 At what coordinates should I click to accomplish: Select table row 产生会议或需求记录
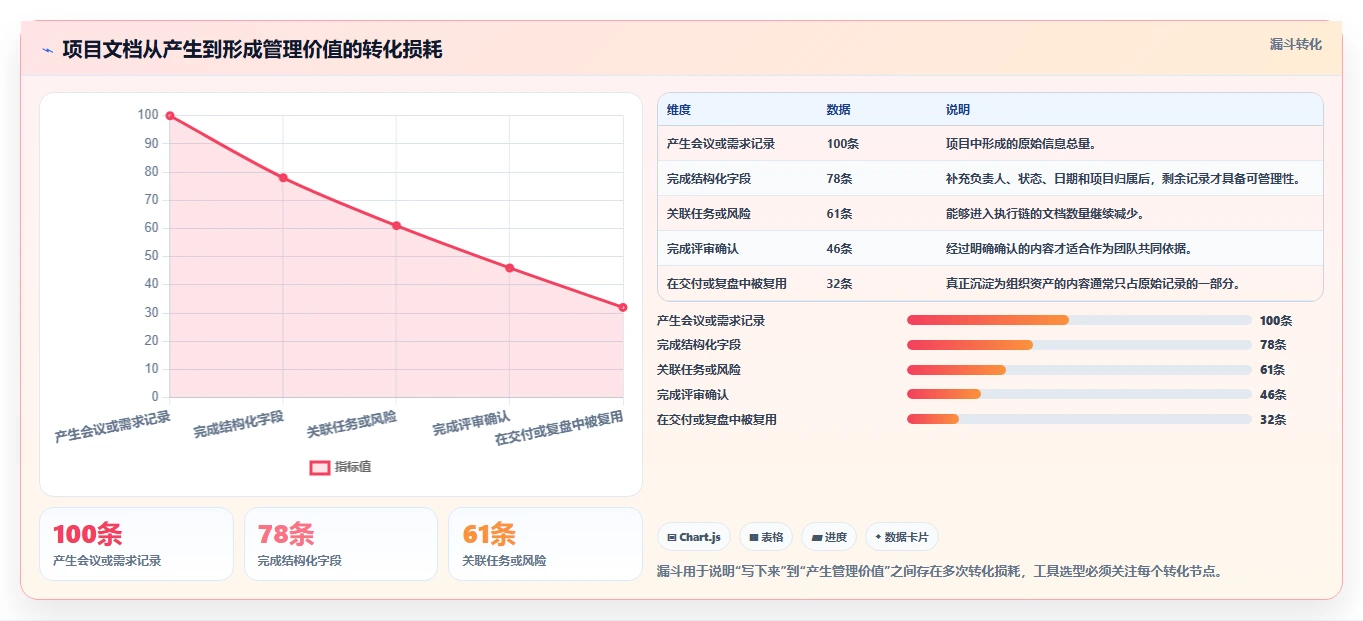(x=990, y=144)
